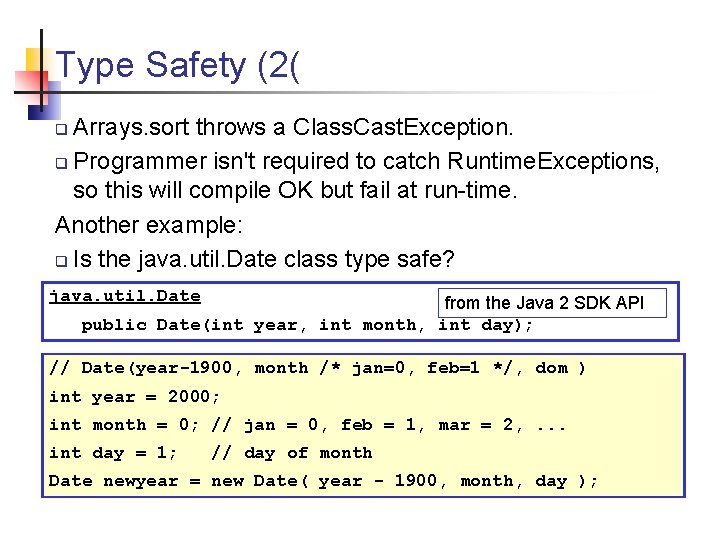
Task: Click the line 'Date newyear = new Date( year - 1900, month, day );'
Action: pyautogui.click(x=323, y=481)
